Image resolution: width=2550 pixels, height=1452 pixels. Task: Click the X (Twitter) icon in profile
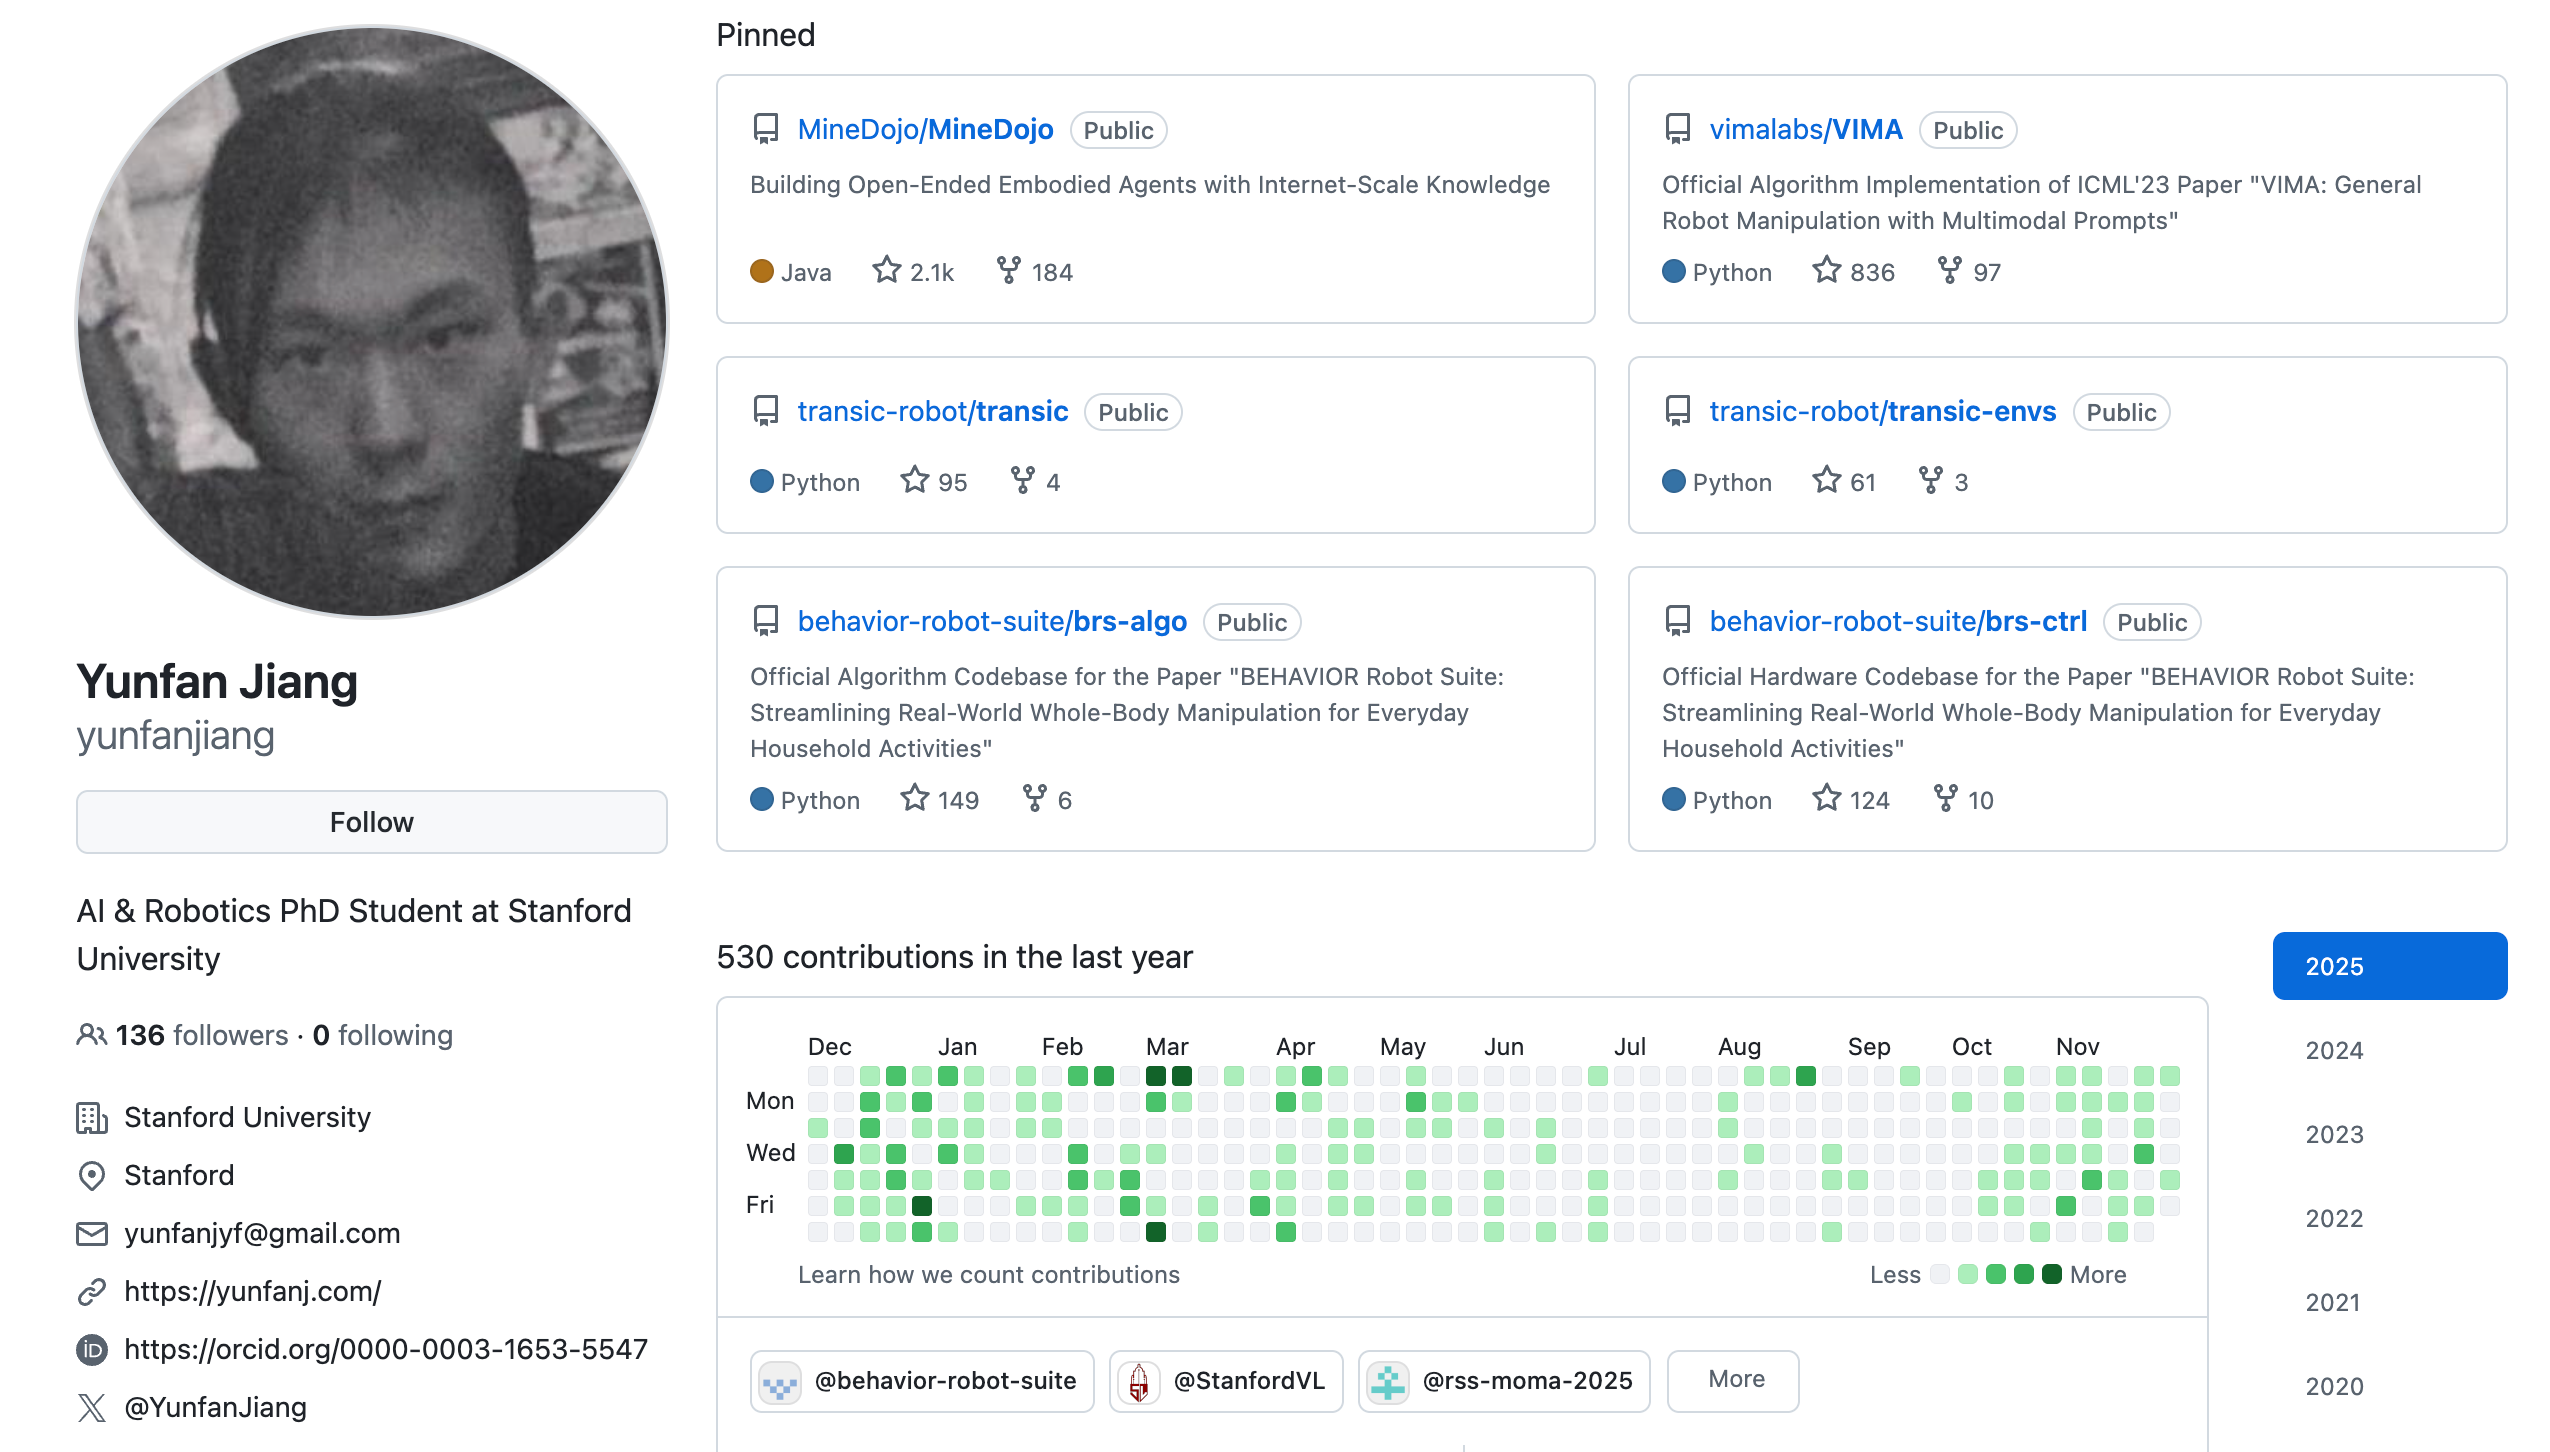pos(92,1407)
